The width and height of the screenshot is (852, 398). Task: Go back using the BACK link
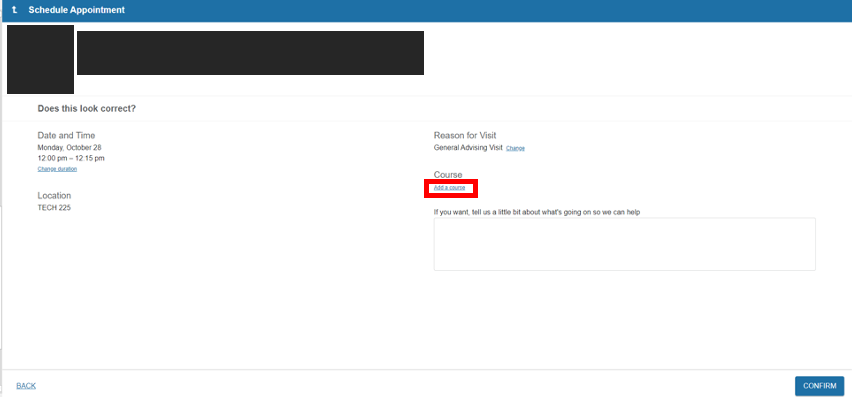(x=26, y=386)
